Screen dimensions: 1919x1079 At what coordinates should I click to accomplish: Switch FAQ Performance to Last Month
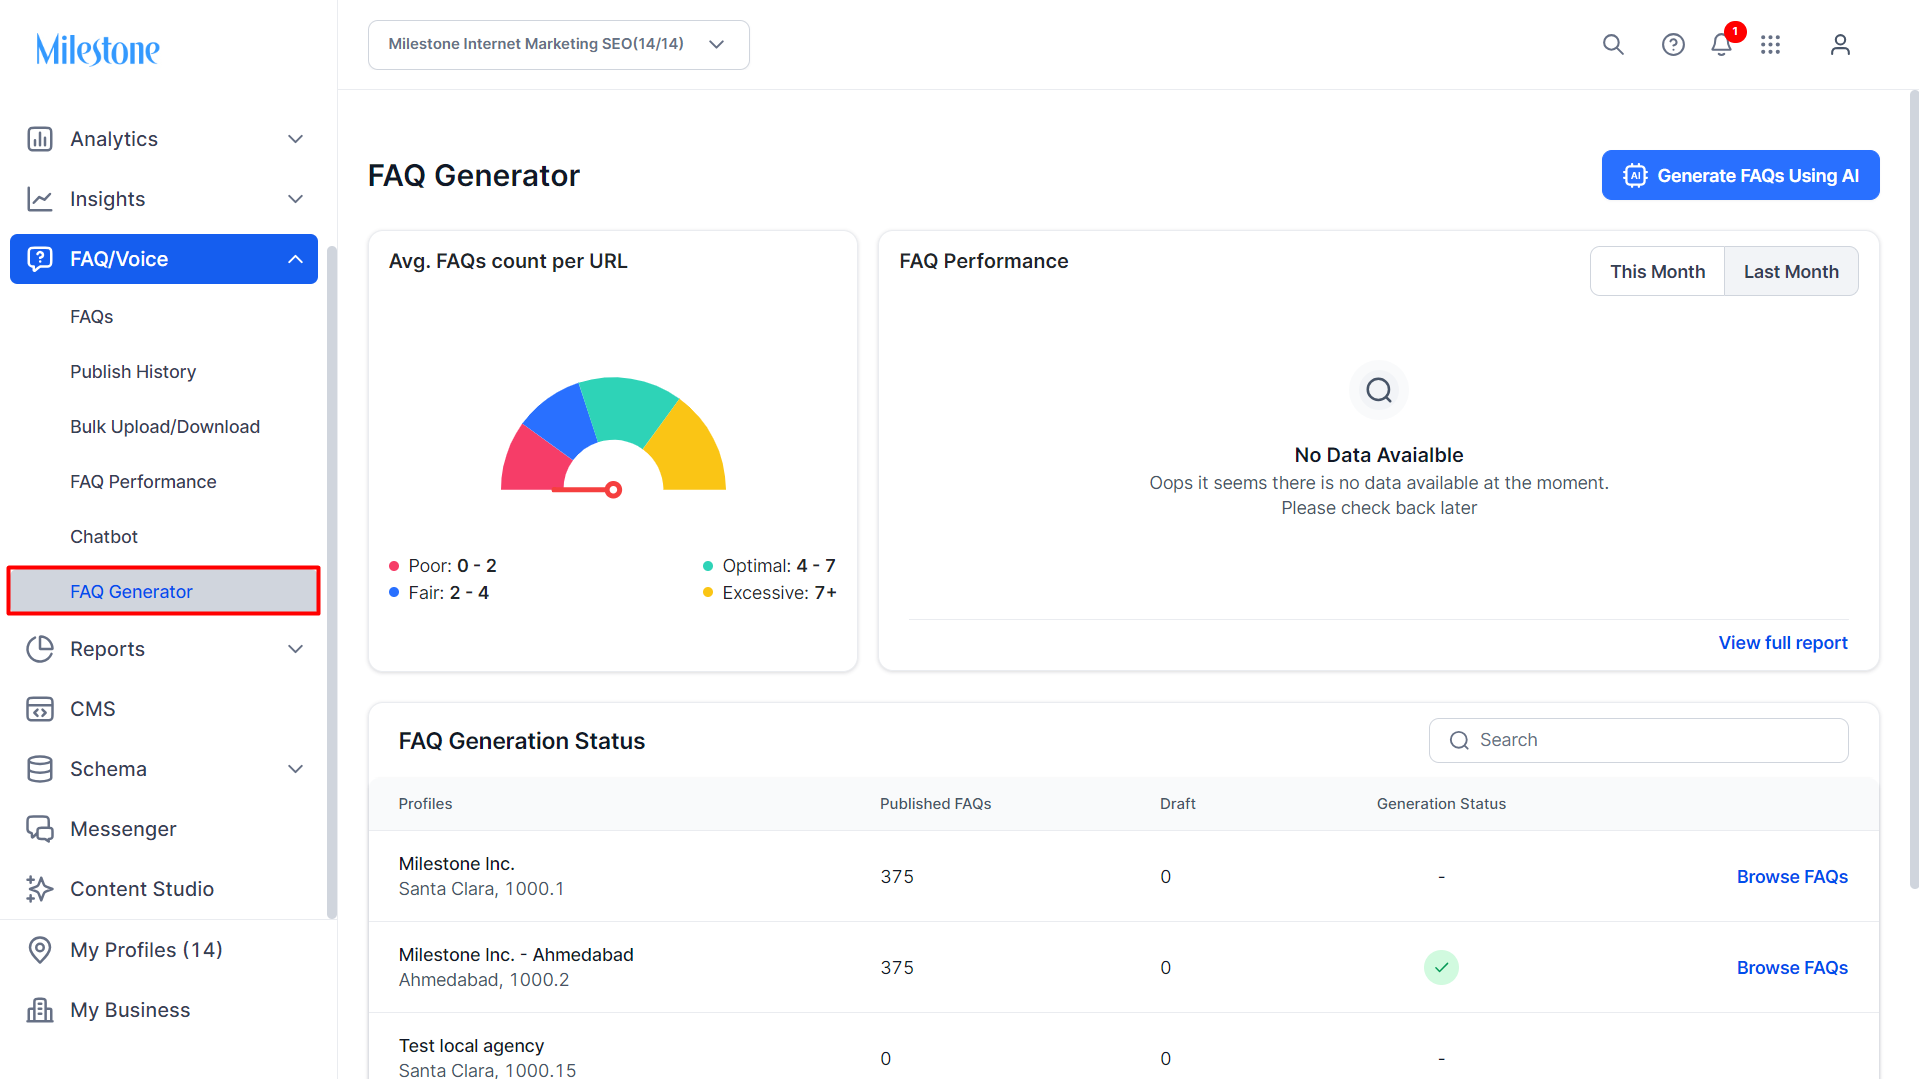[x=1791, y=271]
